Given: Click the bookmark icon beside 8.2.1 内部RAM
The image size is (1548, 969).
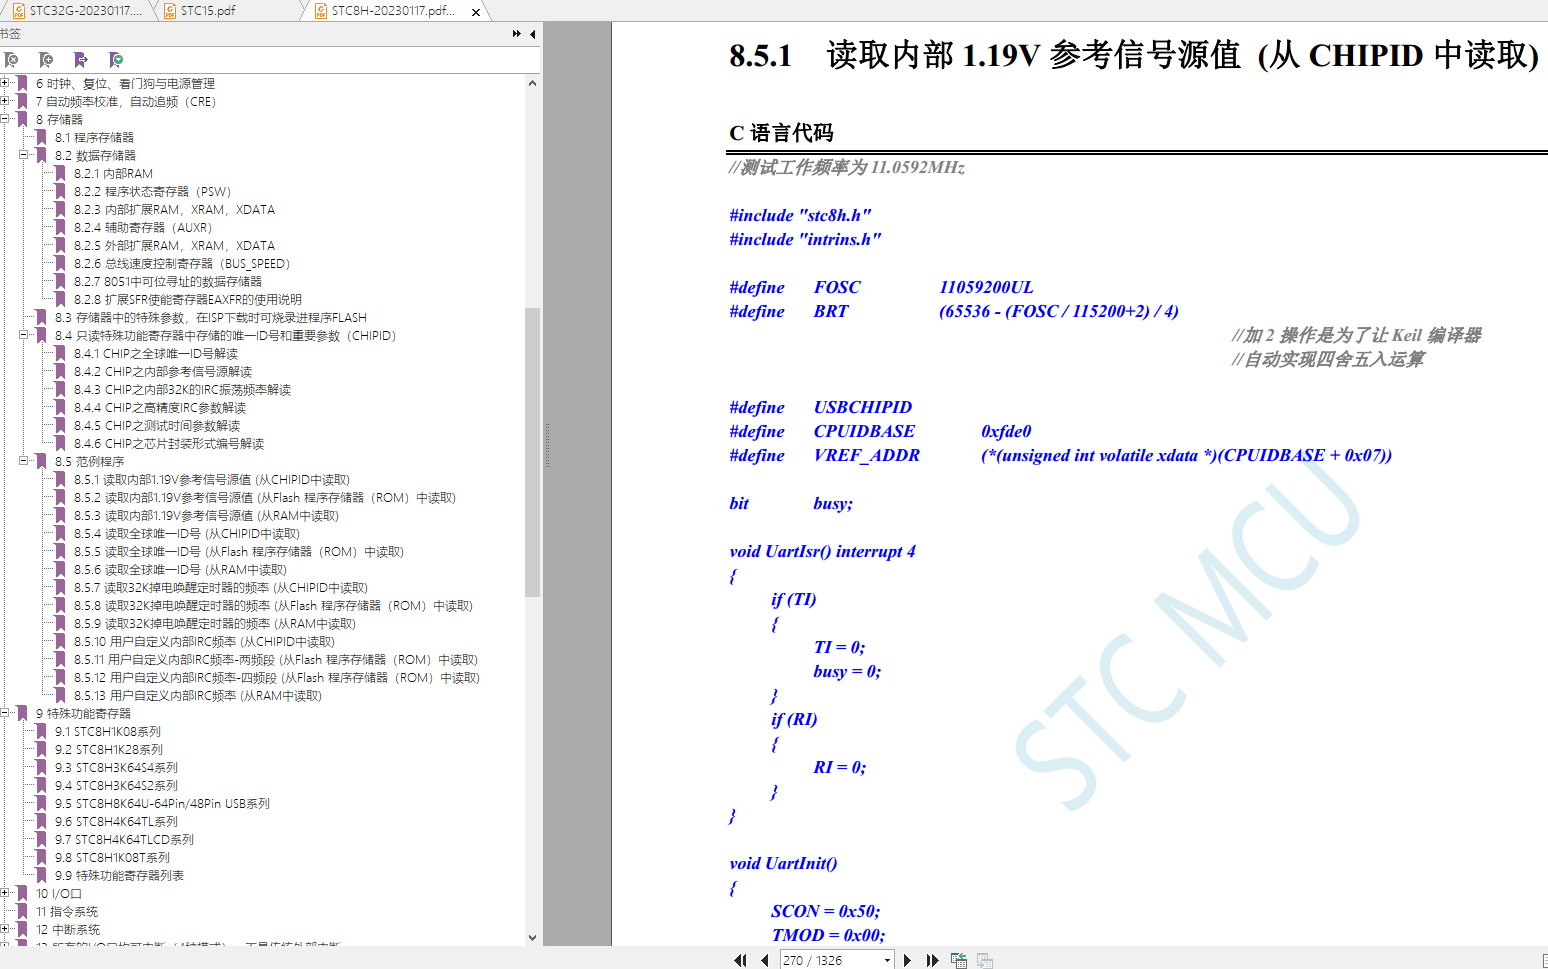Looking at the screenshot, I should tap(61, 173).
